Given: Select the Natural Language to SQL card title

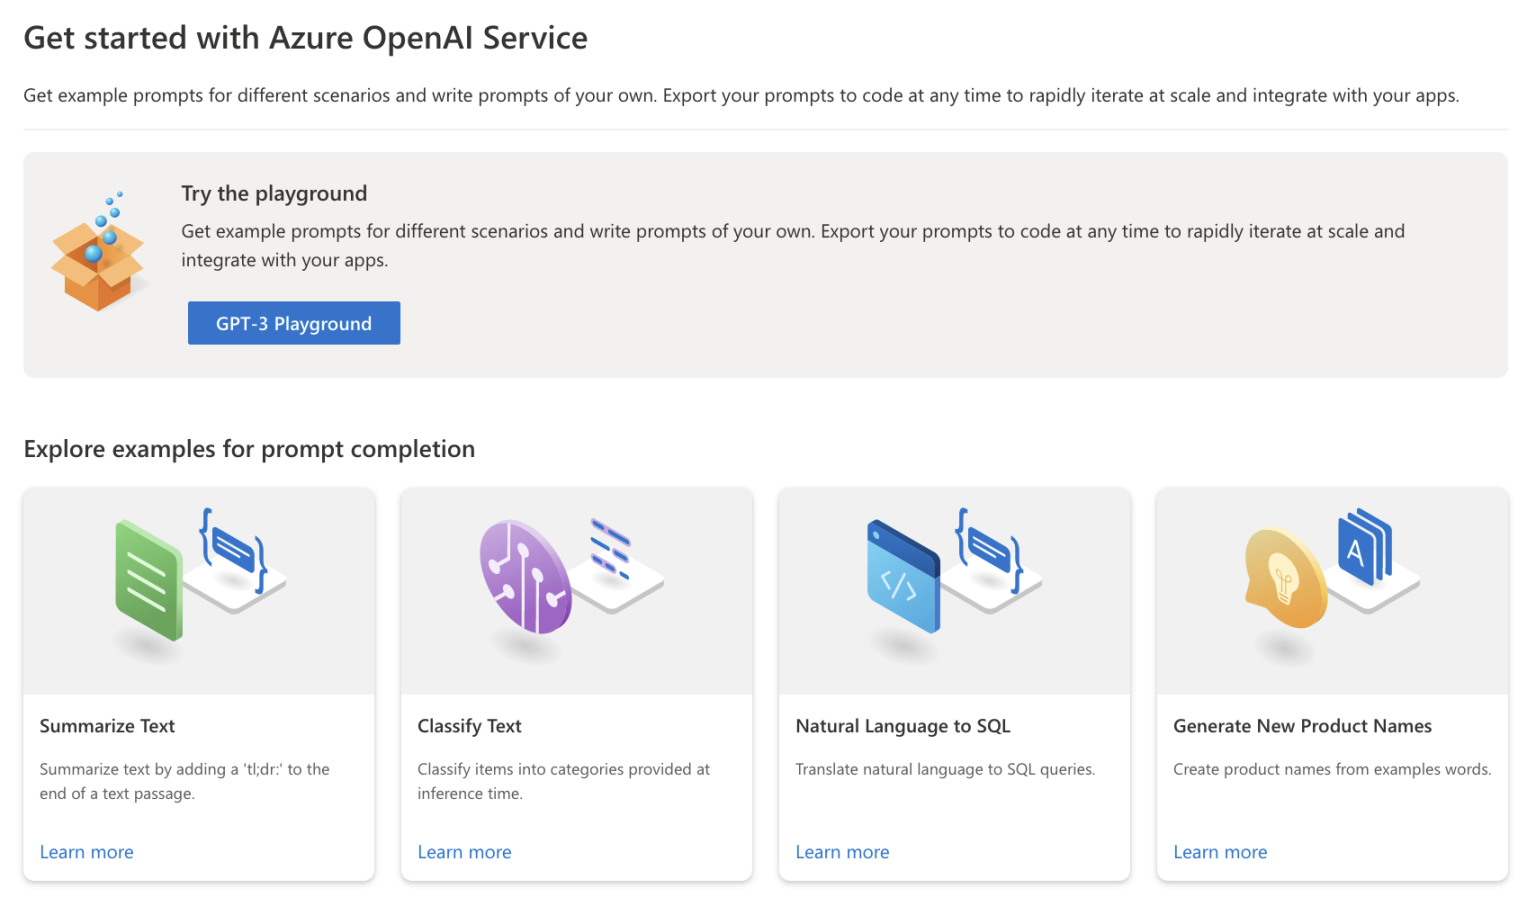Looking at the screenshot, I should coord(903,726).
